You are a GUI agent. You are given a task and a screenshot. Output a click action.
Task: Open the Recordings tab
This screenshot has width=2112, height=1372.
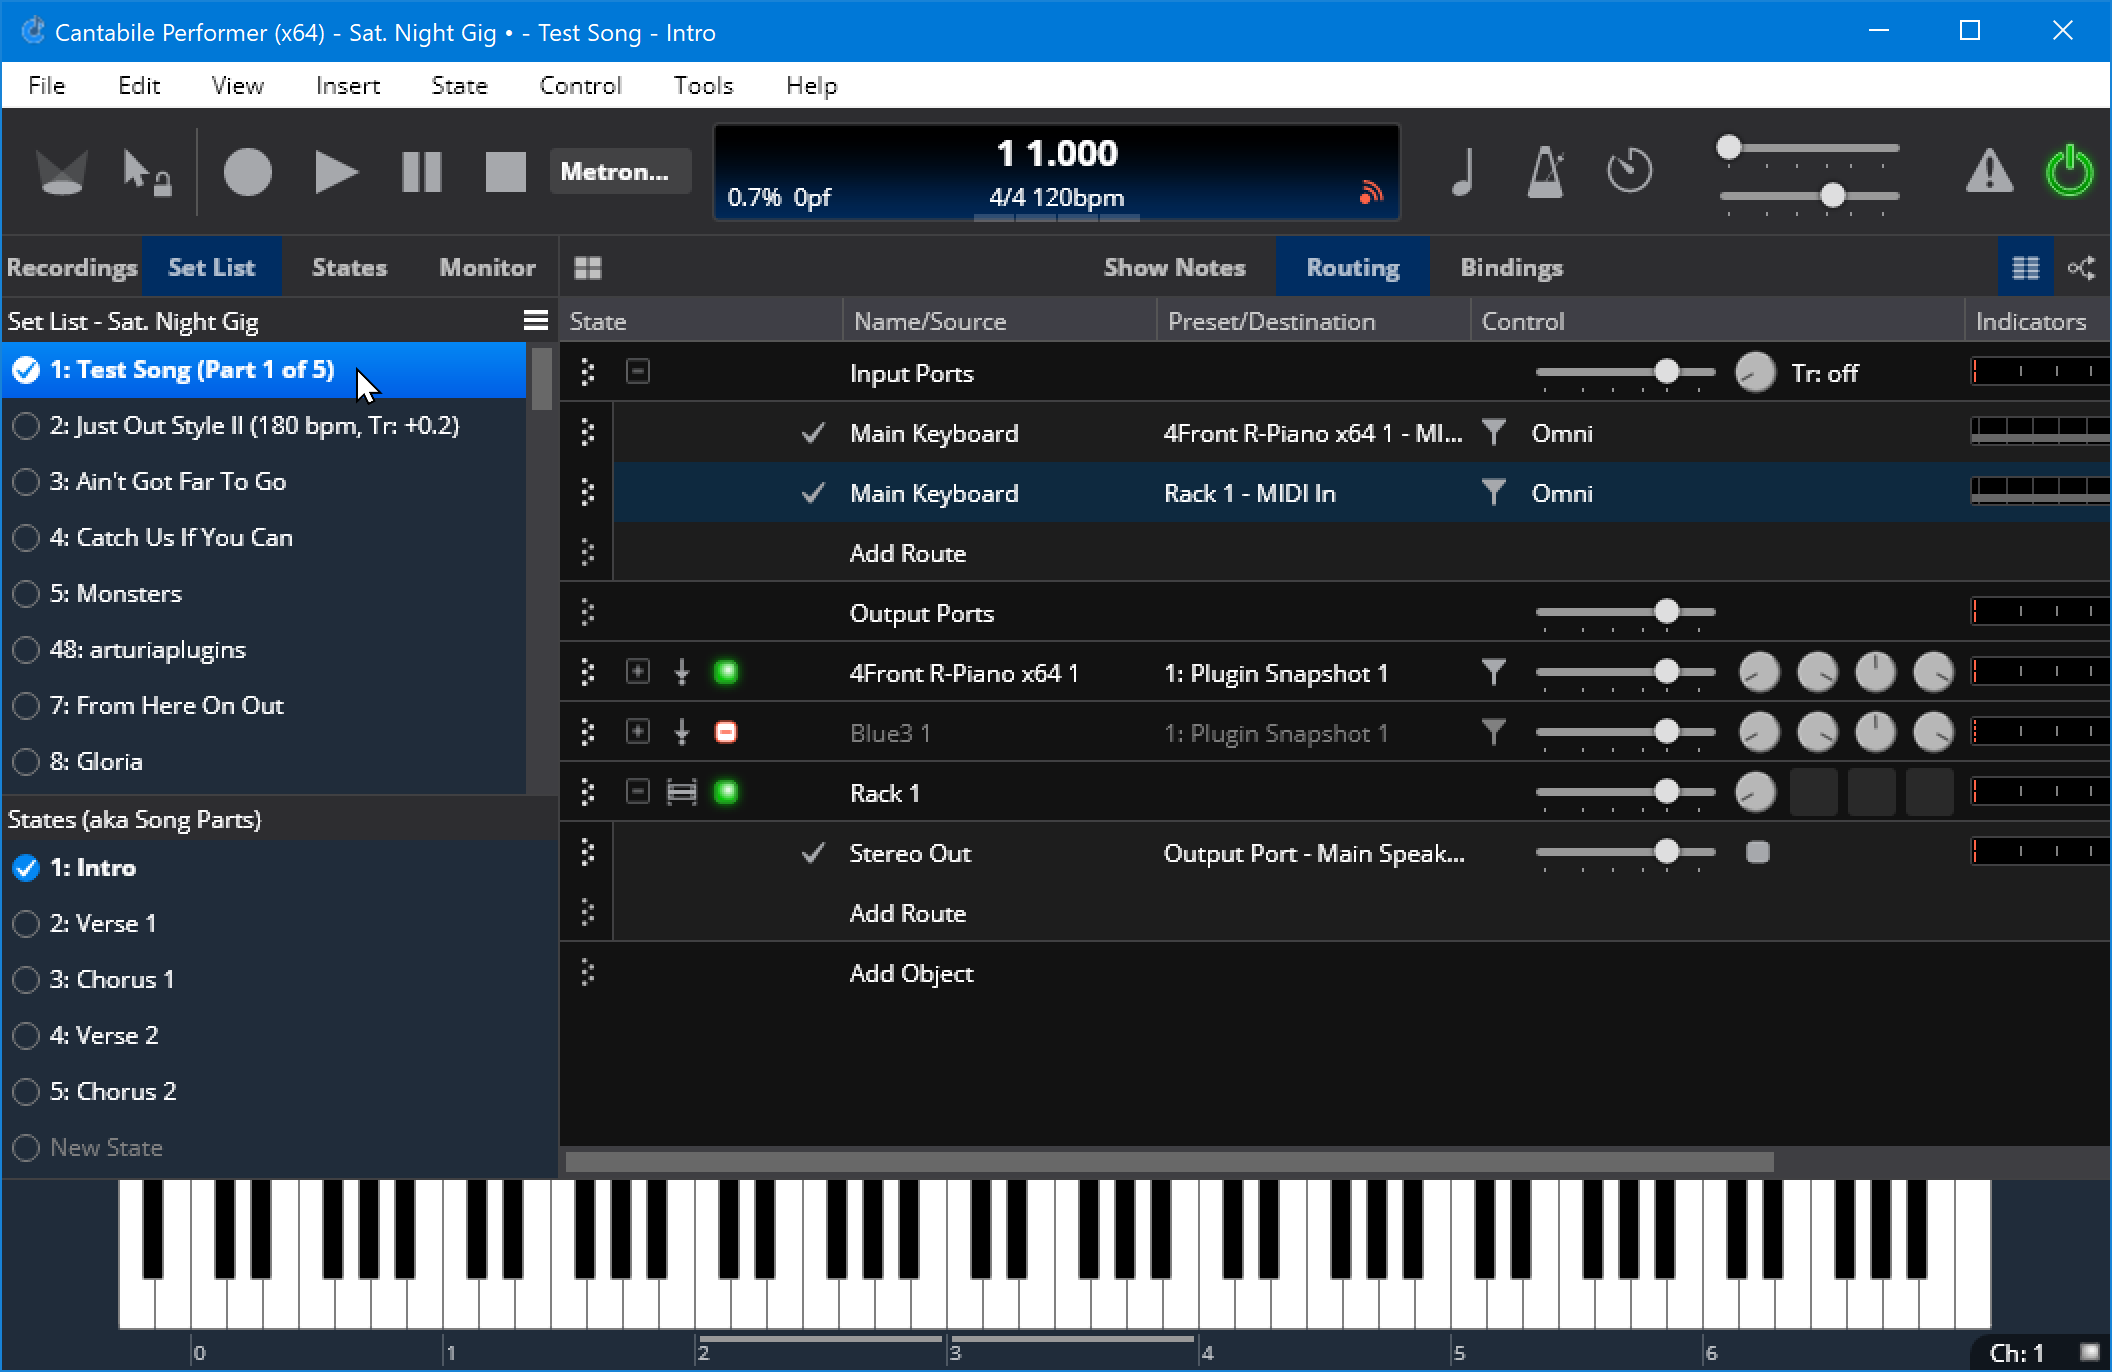click(x=69, y=266)
